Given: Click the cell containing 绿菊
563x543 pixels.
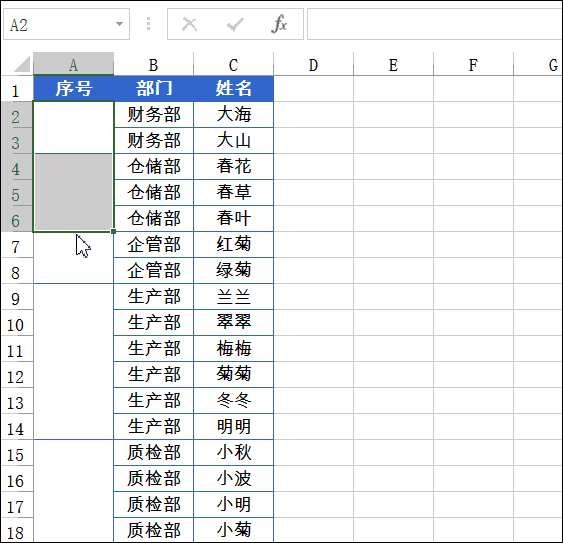Looking at the screenshot, I should click(x=233, y=271).
